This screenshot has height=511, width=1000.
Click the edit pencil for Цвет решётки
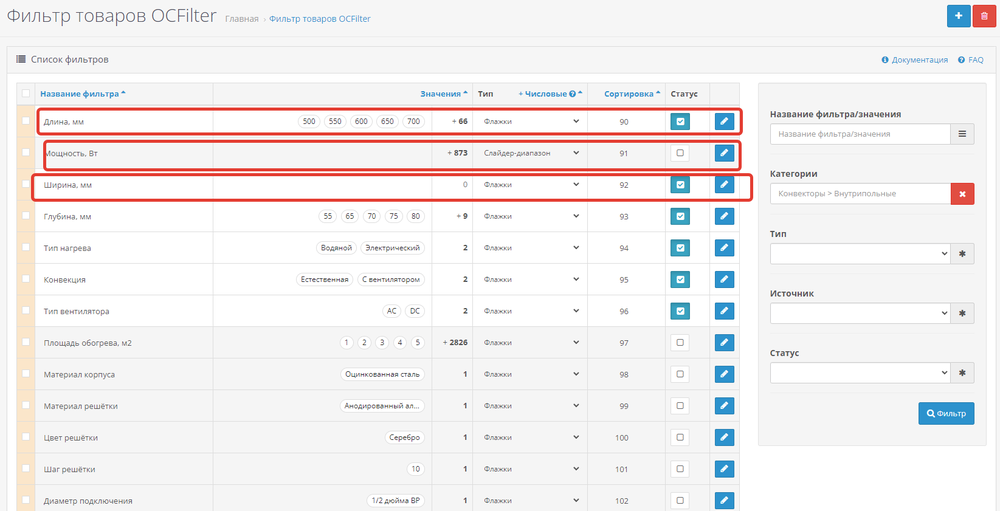click(725, 438)
